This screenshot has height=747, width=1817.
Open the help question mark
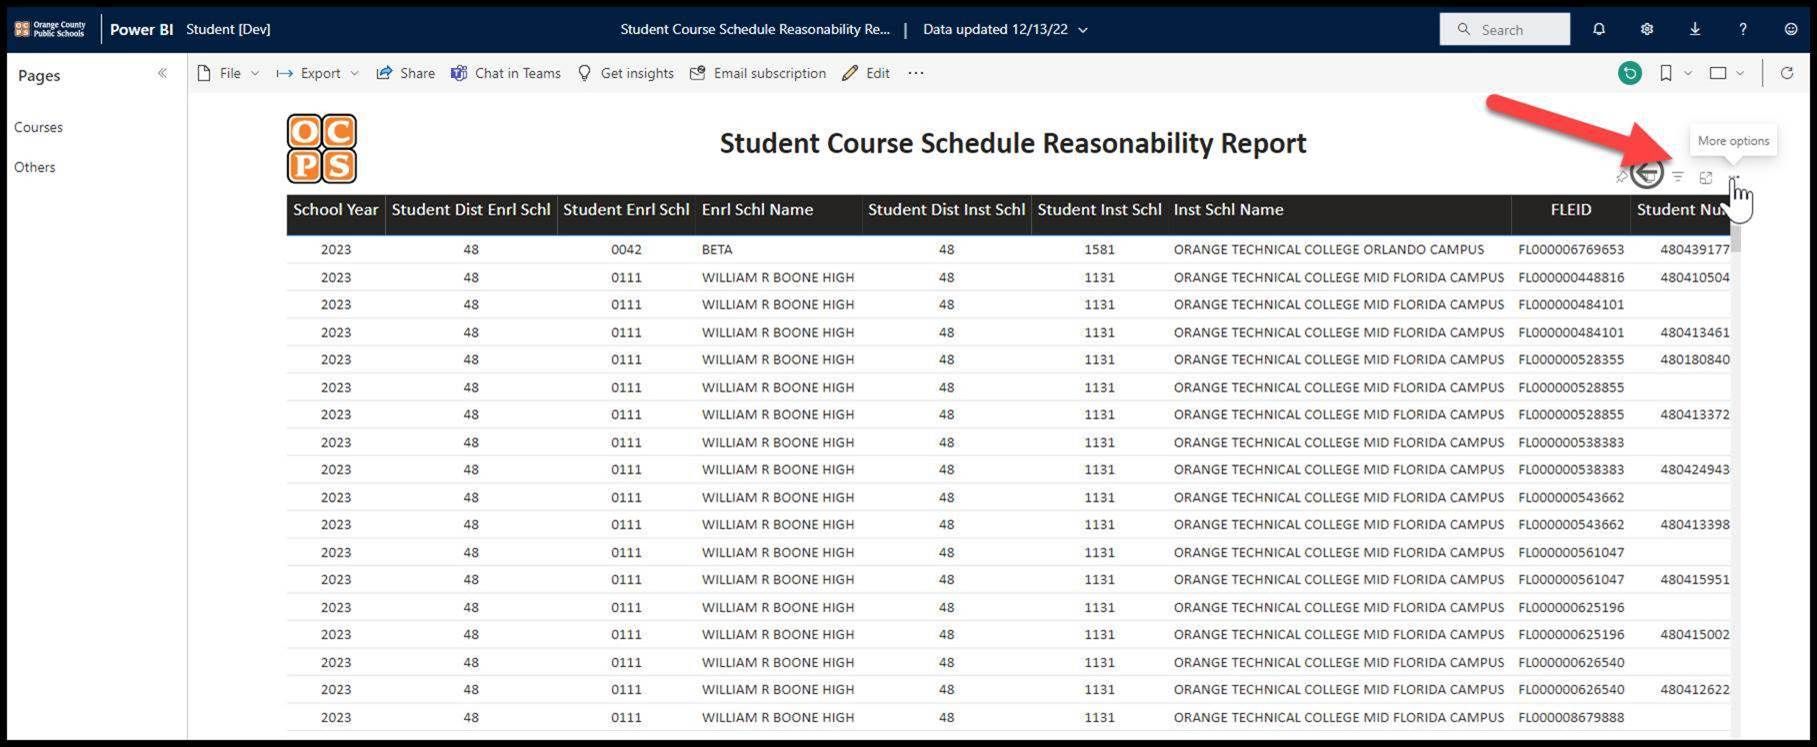[1743, 30]
